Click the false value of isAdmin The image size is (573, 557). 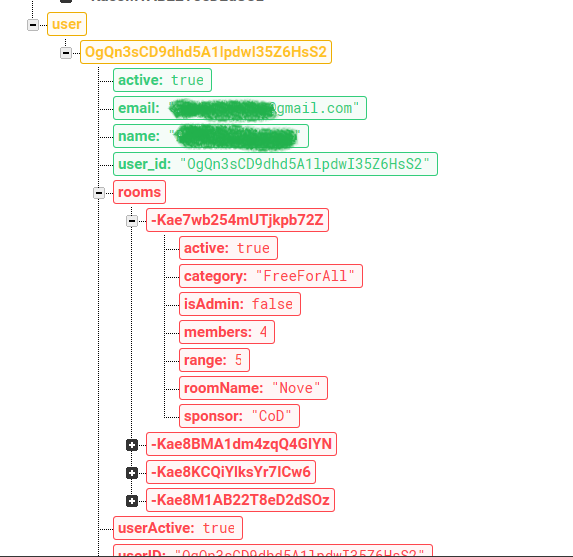coord(272,304)
